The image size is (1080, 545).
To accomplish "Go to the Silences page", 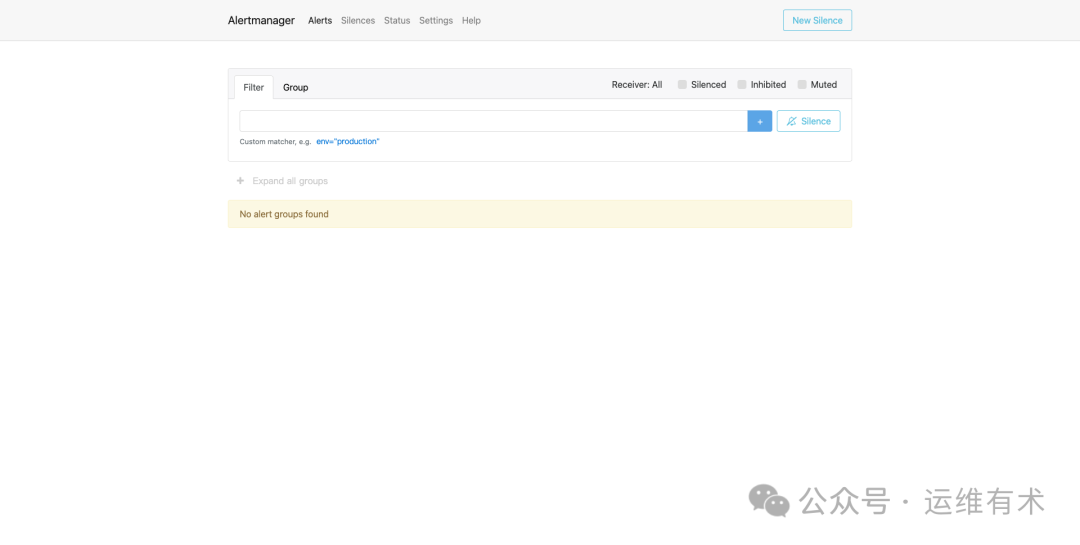I will pos(358,21).
